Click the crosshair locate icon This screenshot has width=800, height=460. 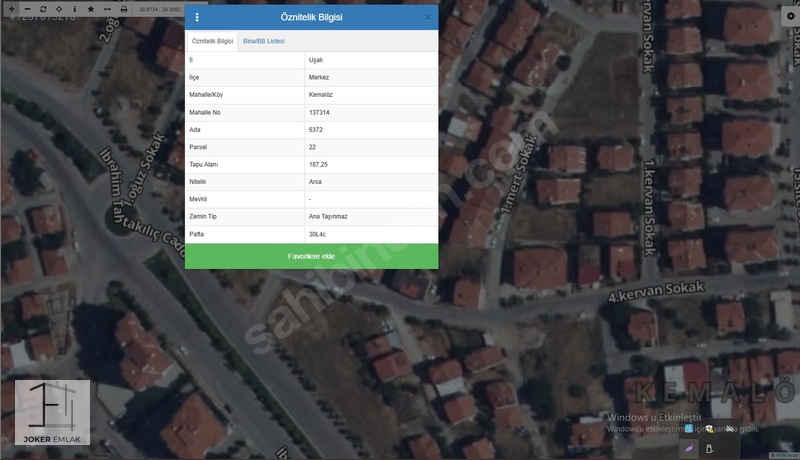pyautogui.click(x=59, y=8)
